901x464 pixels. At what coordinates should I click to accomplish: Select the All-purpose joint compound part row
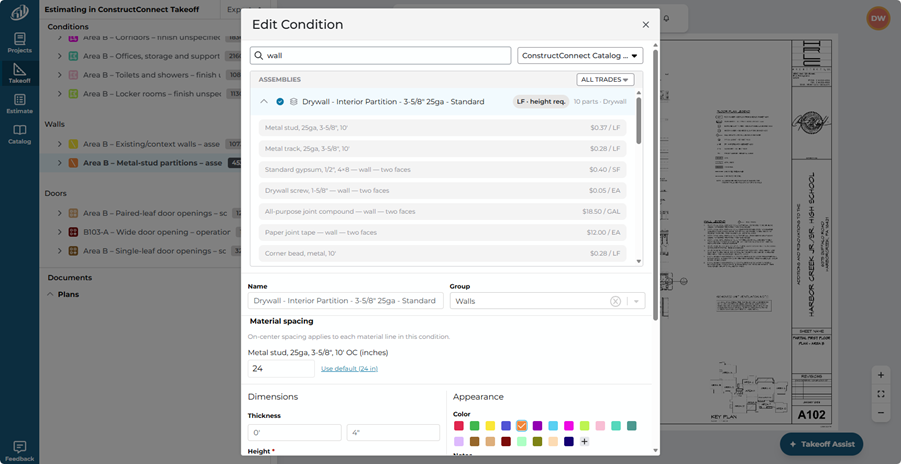[442, 212]
